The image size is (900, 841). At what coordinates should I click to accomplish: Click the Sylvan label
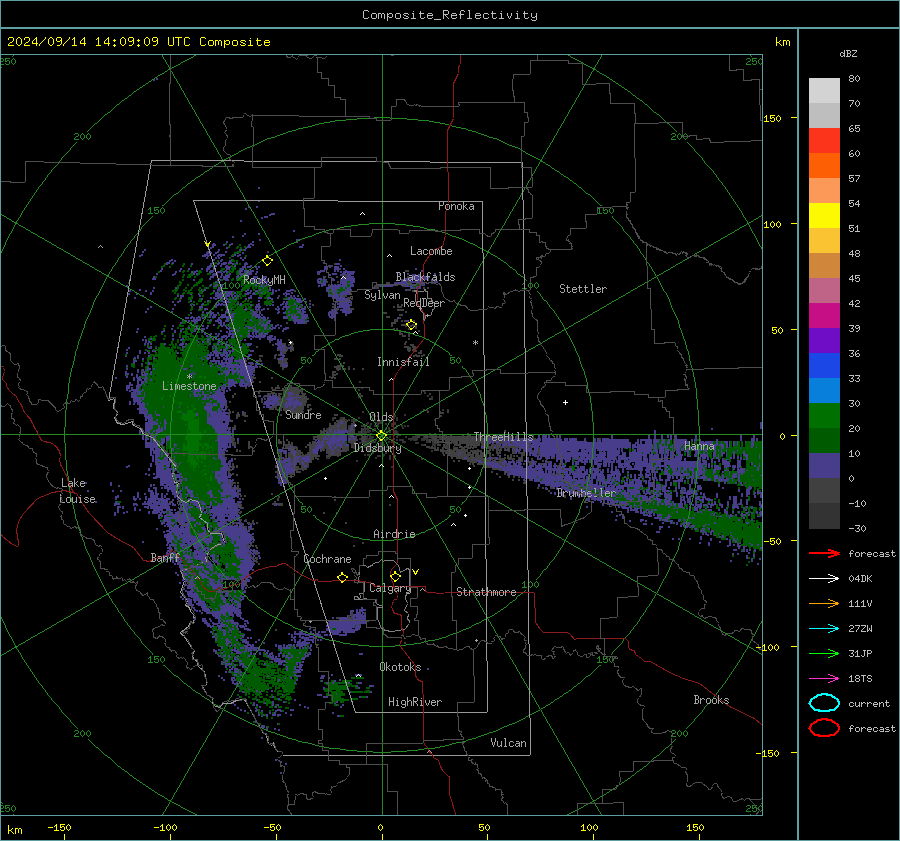tap(382, 295)
